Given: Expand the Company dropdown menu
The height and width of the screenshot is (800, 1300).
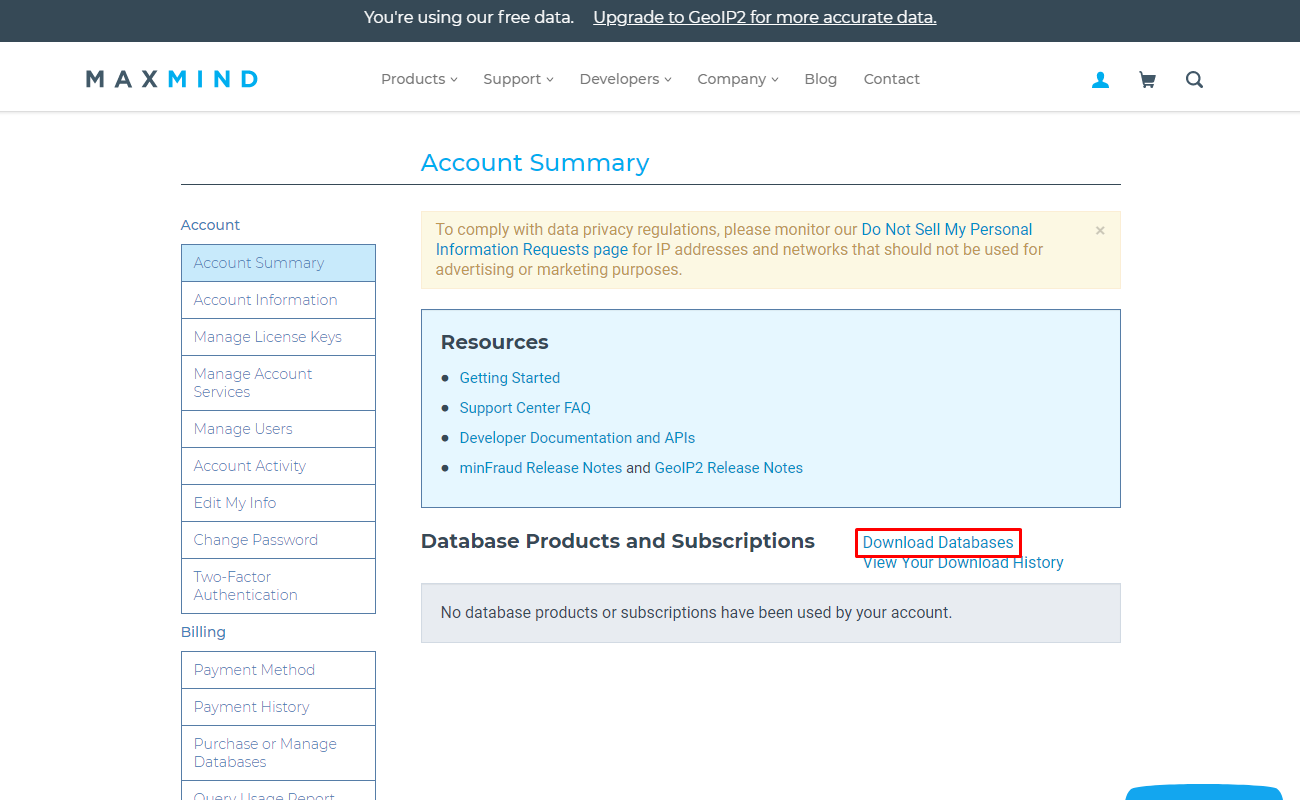Looking at the screenshot, I should (x=737, y=79).
